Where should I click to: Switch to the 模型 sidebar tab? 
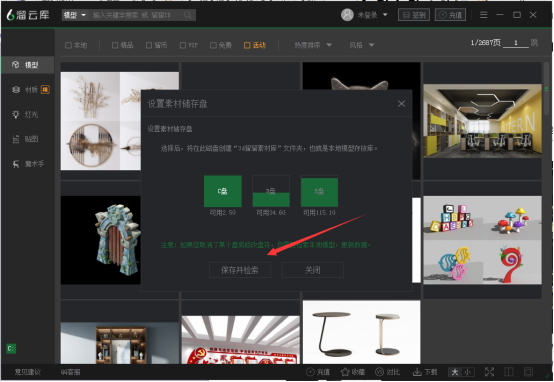[28, 65]
